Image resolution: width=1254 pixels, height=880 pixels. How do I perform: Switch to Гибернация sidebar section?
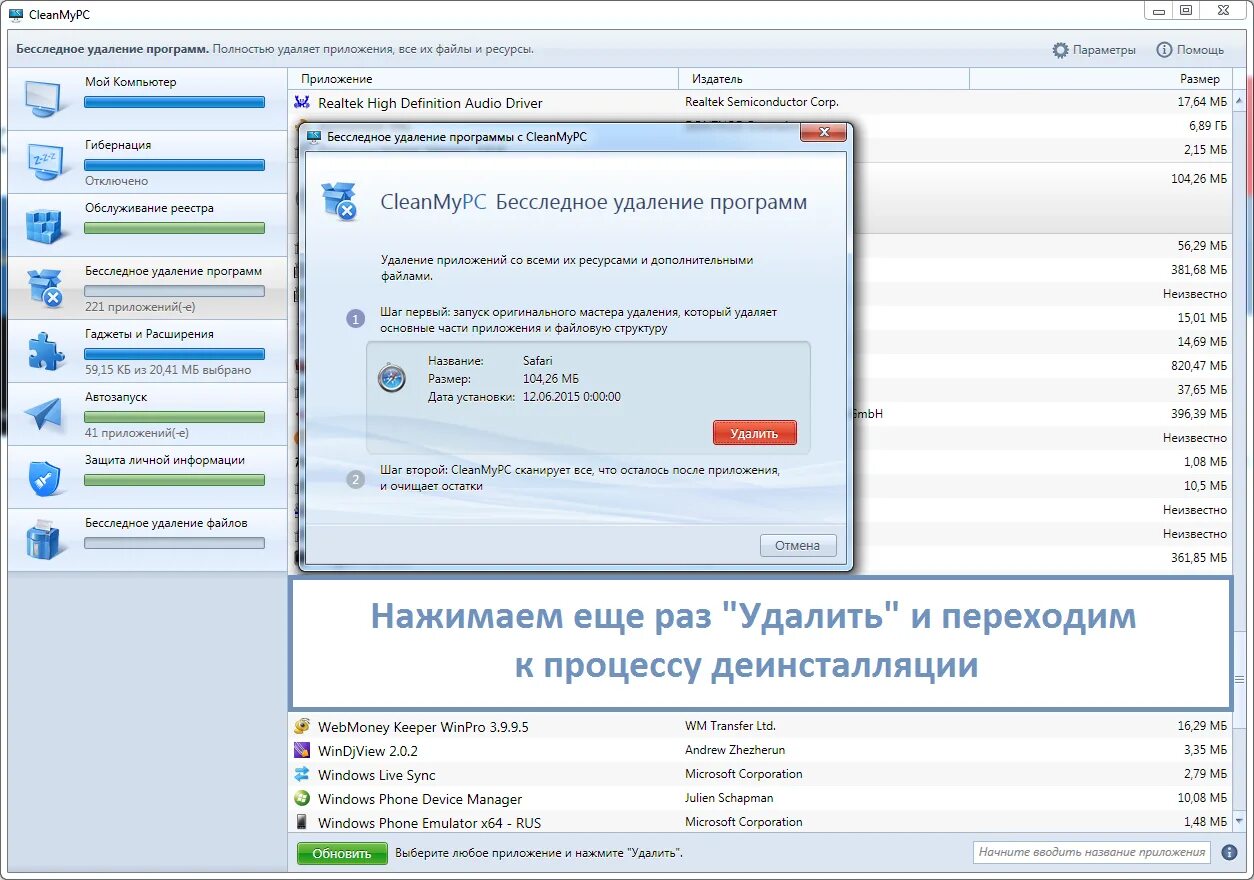click(x=148, y=161)
